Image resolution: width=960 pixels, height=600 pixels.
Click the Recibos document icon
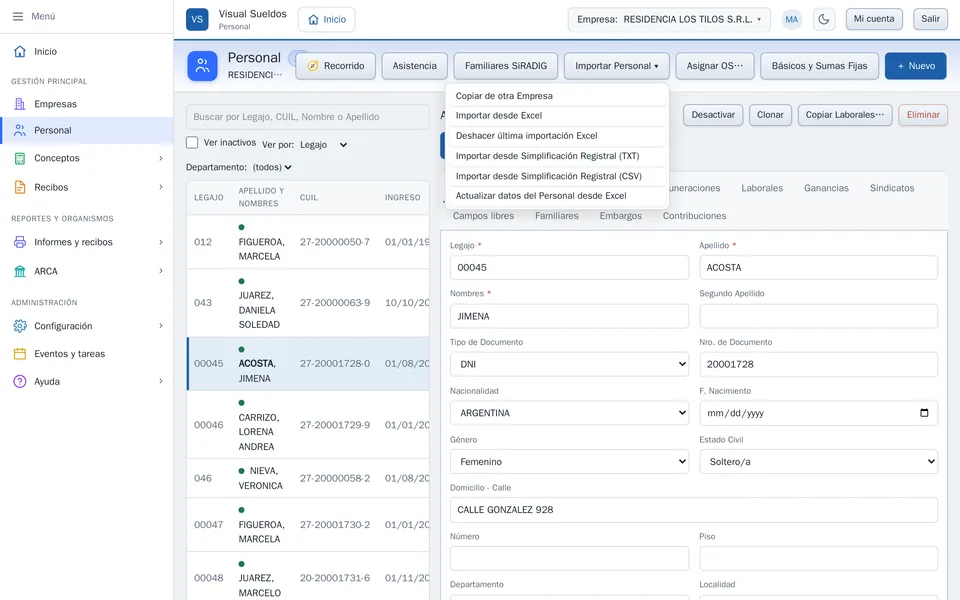[x=20, y=187]
